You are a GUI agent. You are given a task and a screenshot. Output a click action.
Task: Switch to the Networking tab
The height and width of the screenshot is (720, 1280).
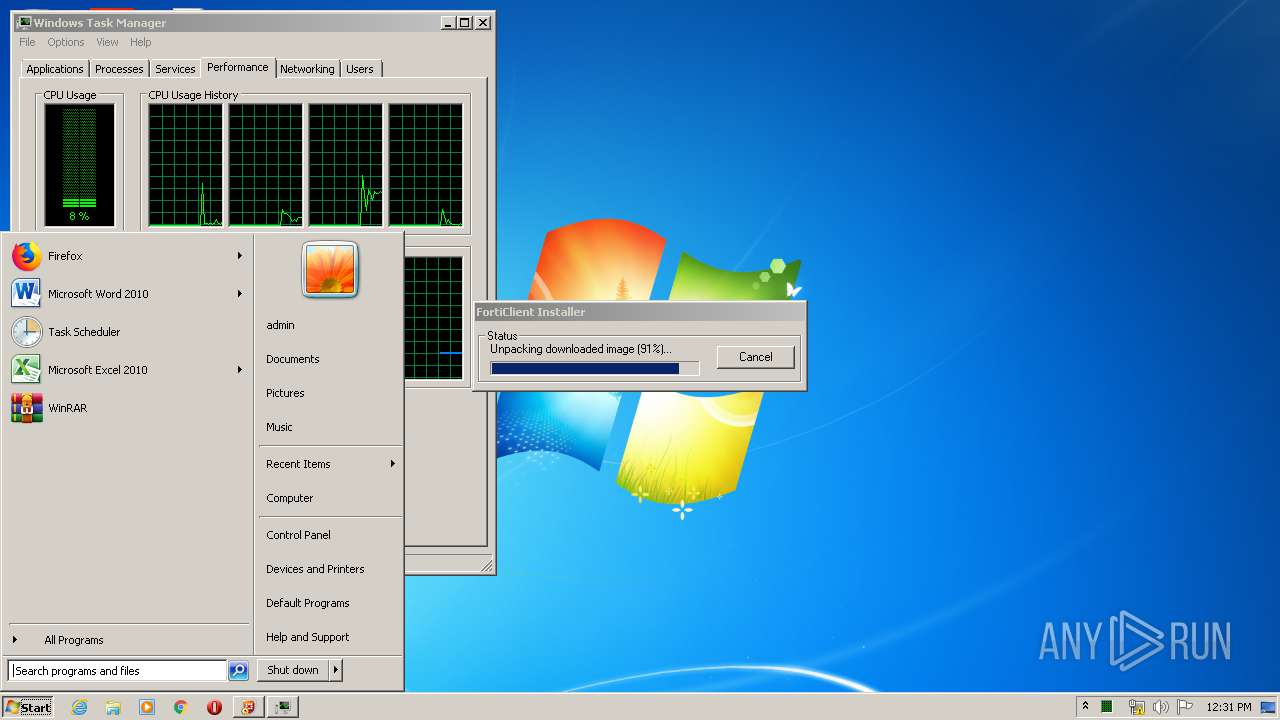307,69
